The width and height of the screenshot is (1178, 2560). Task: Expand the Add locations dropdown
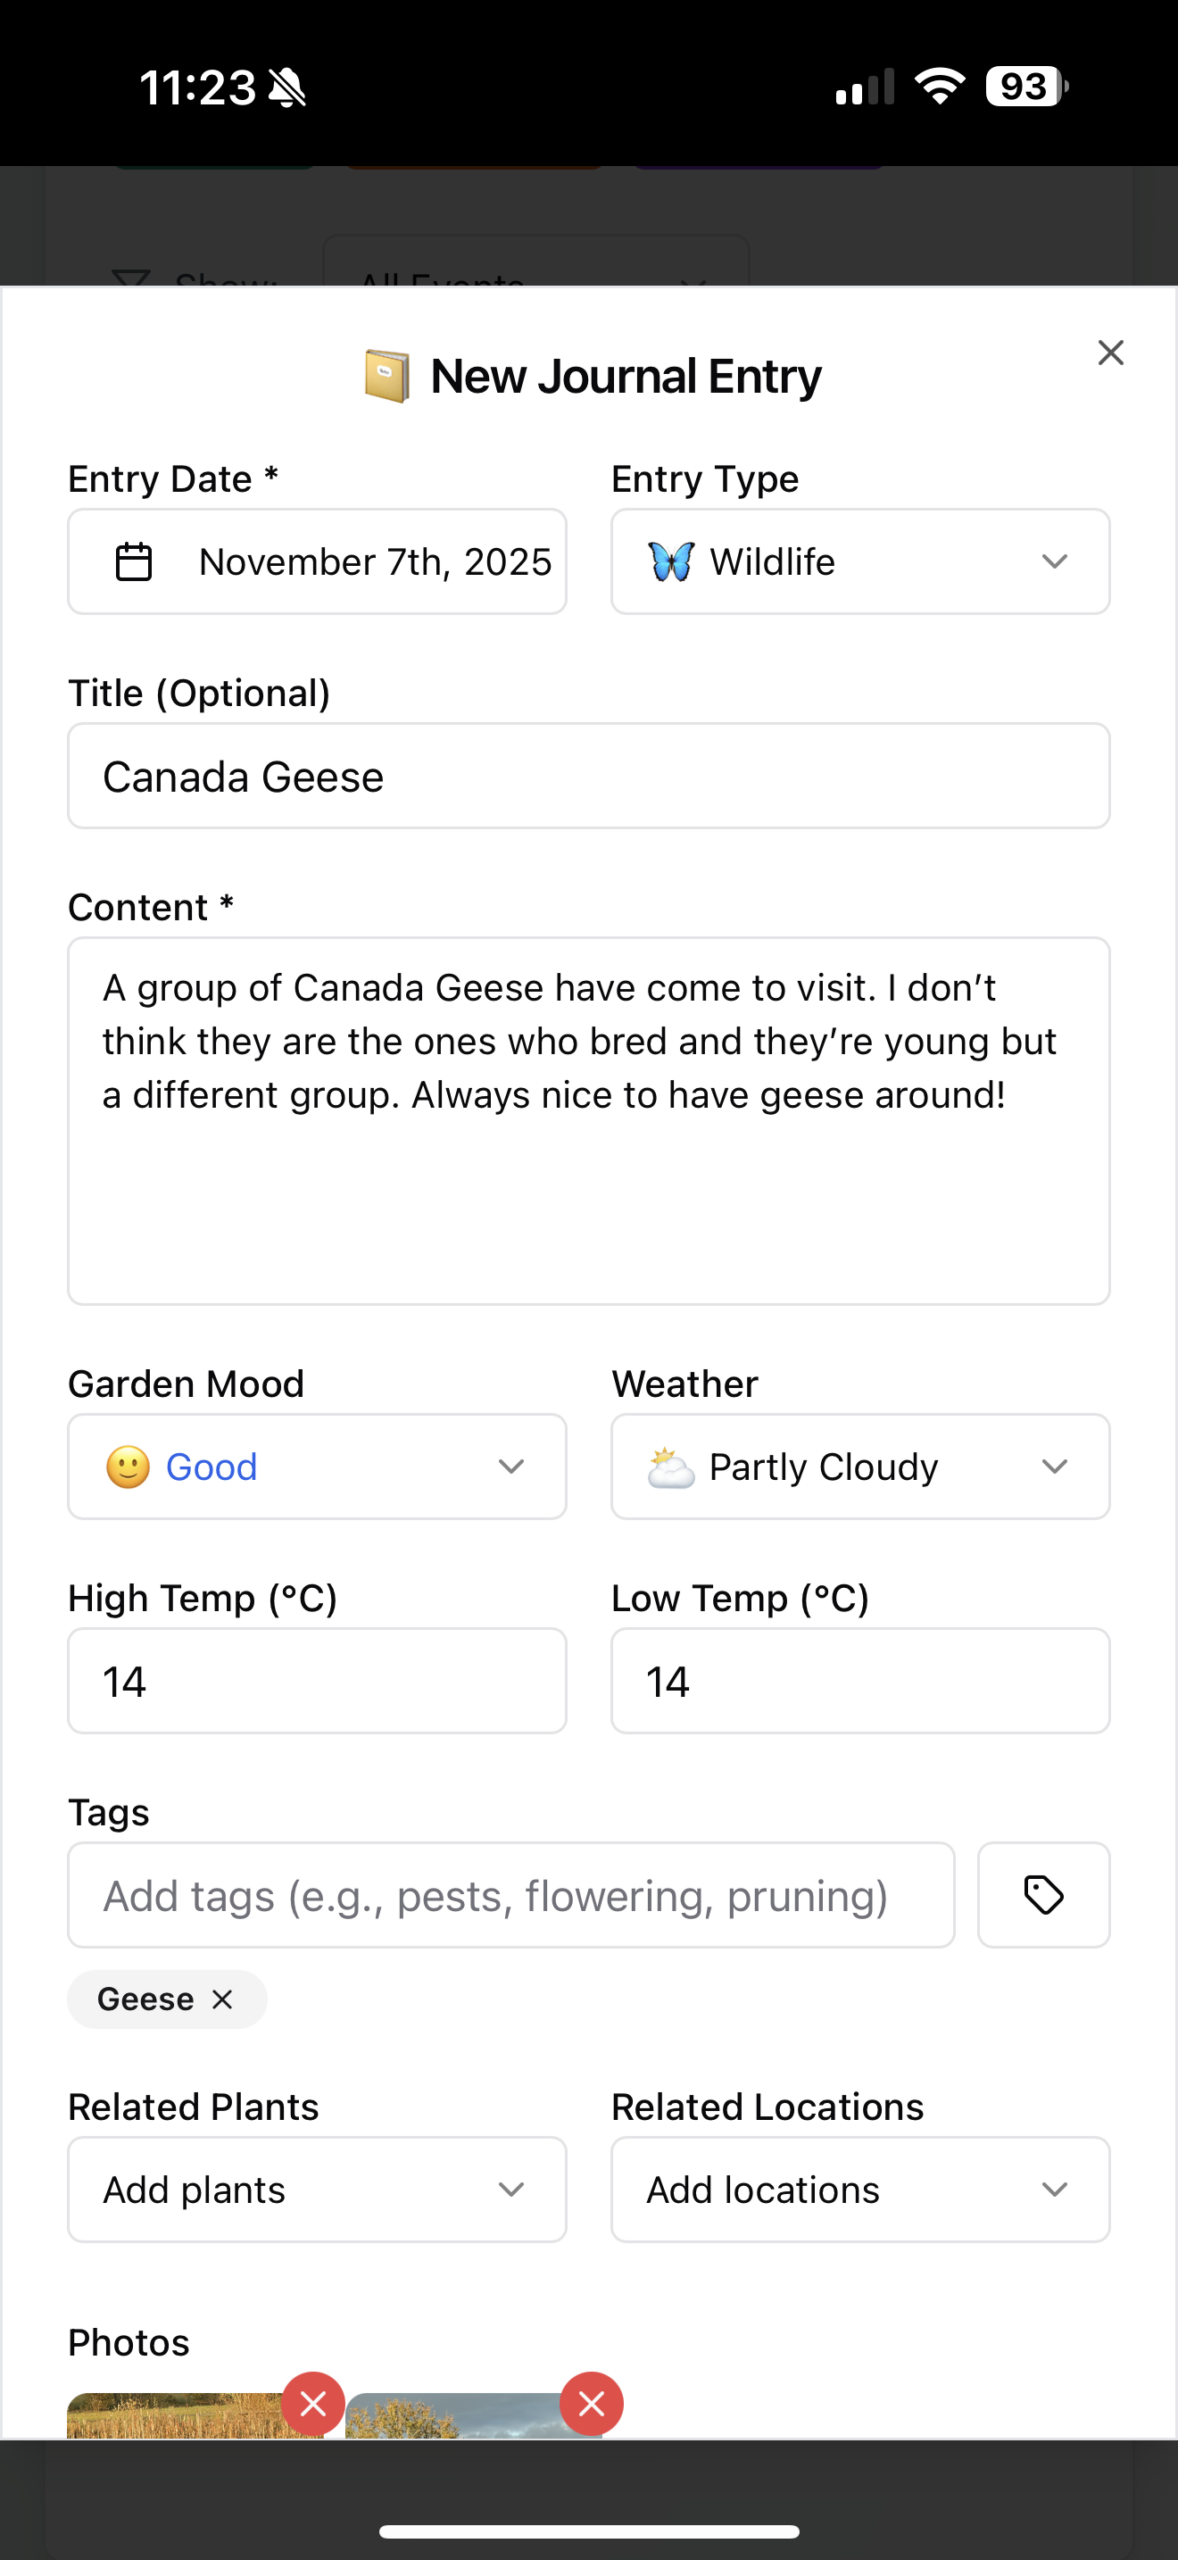point(860,2190)
